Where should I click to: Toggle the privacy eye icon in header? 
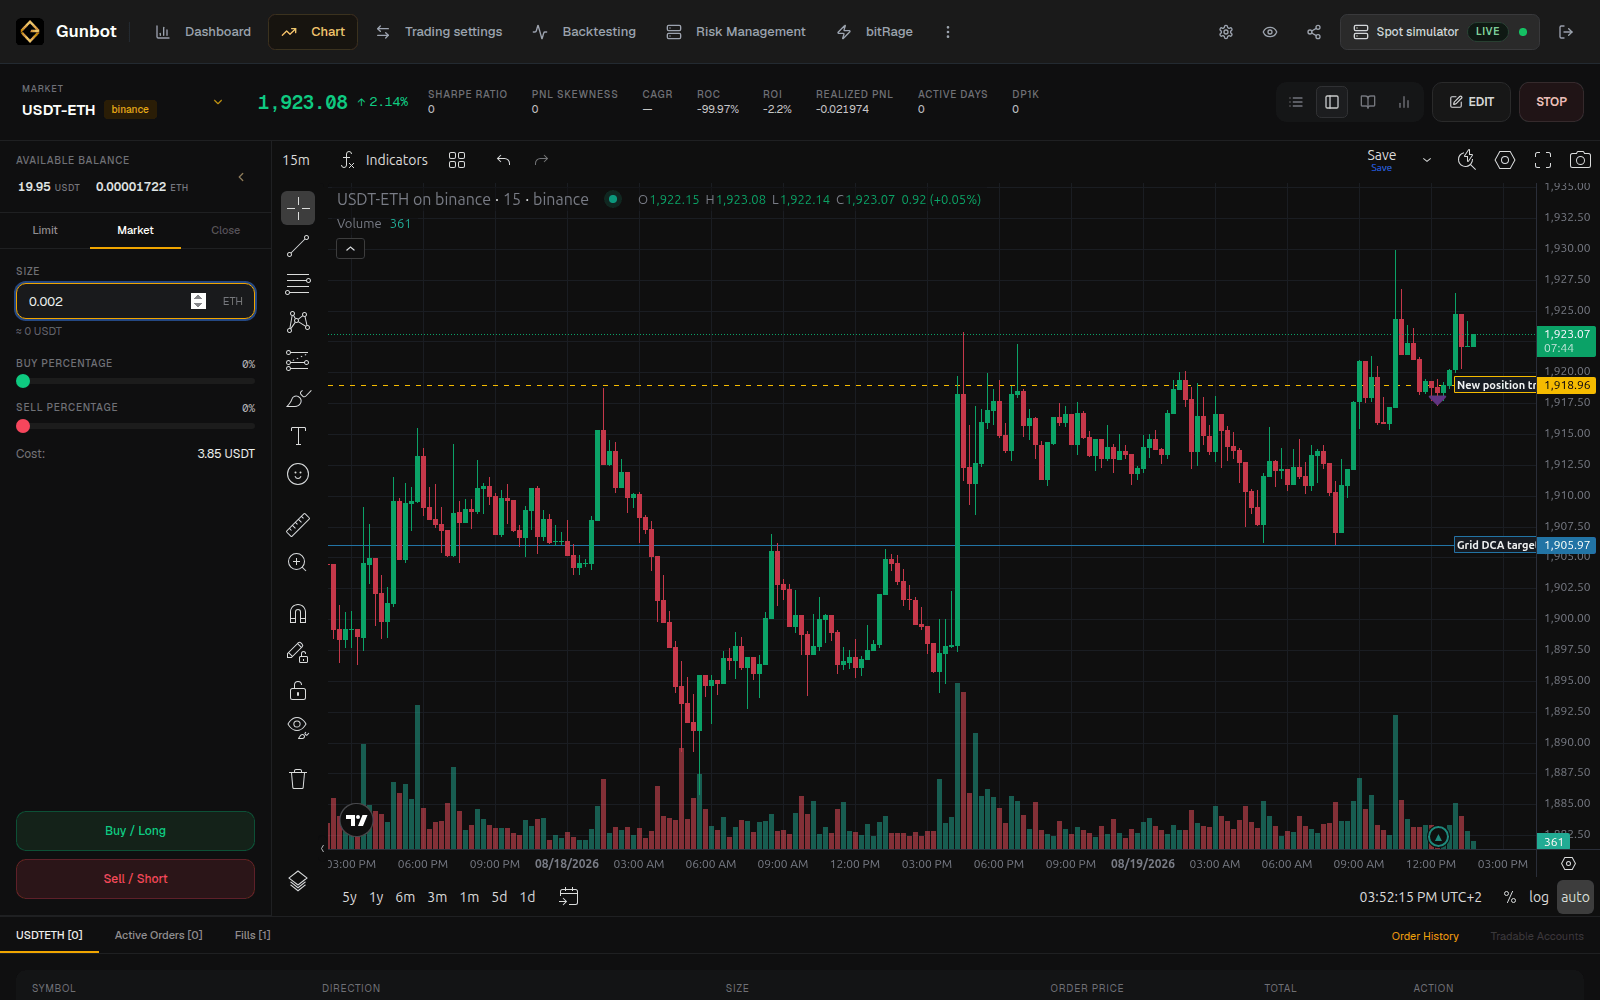(x=1270, y=32)
